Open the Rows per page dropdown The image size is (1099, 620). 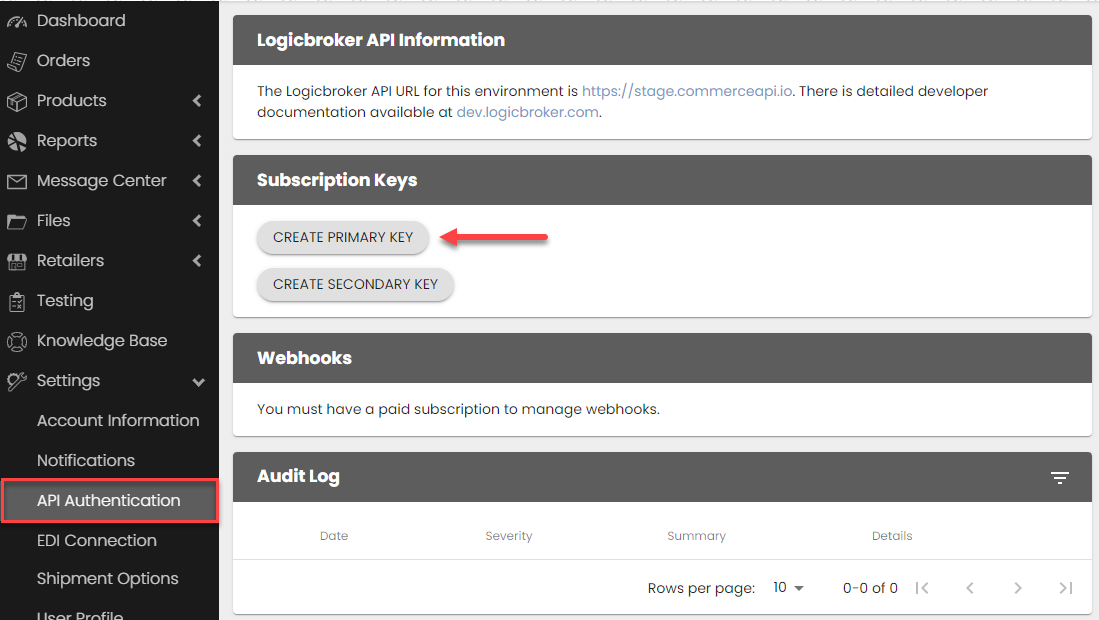click(x=788, y=588)
